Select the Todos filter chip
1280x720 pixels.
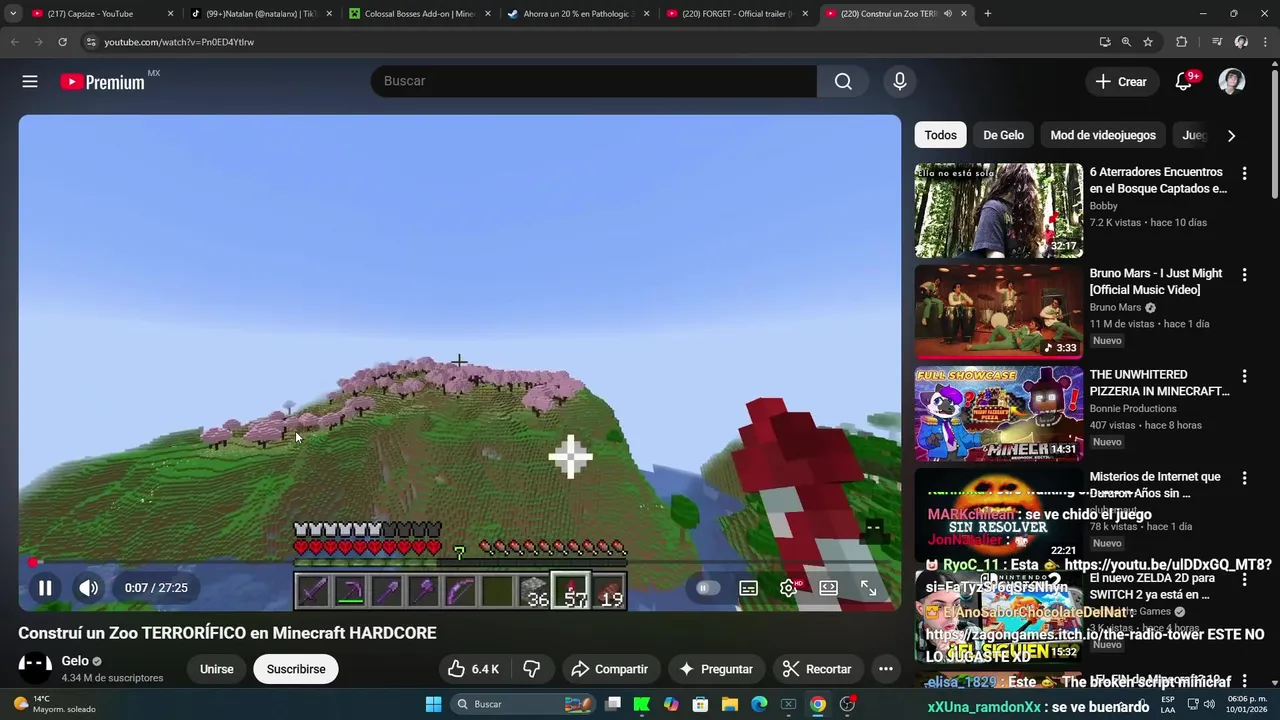coord(940,135)
